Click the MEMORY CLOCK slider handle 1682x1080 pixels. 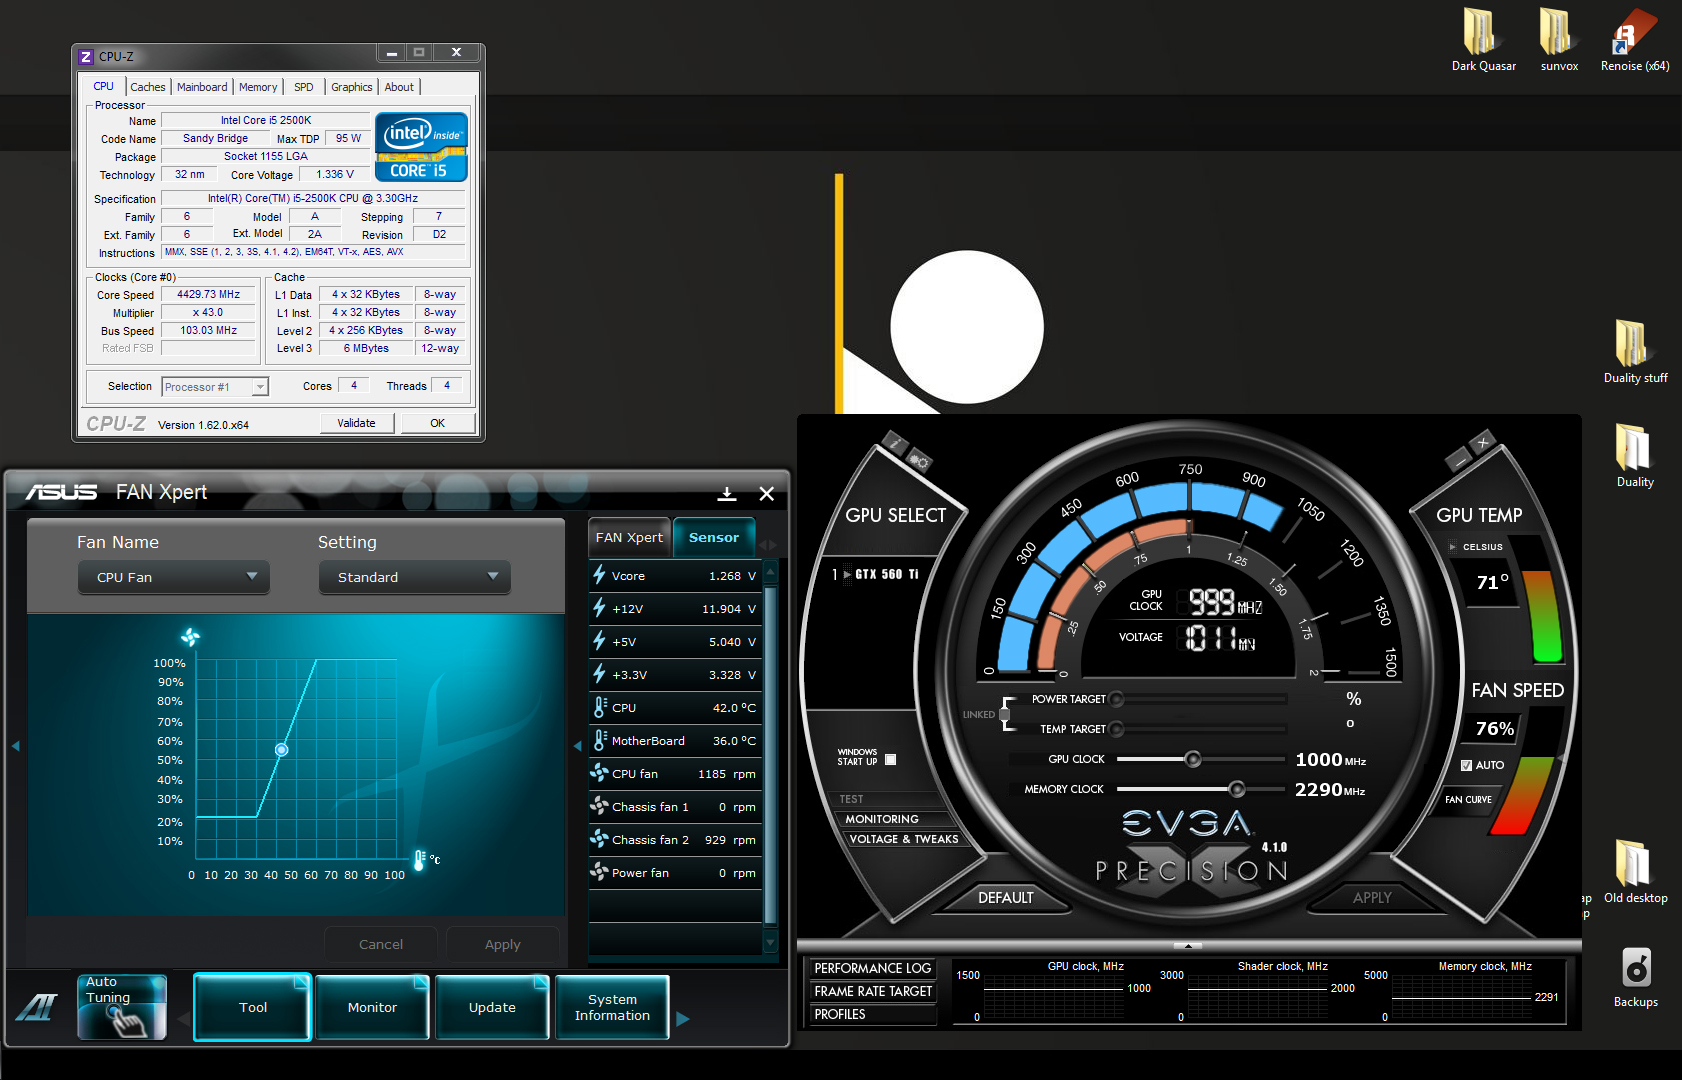point(1236,789)
